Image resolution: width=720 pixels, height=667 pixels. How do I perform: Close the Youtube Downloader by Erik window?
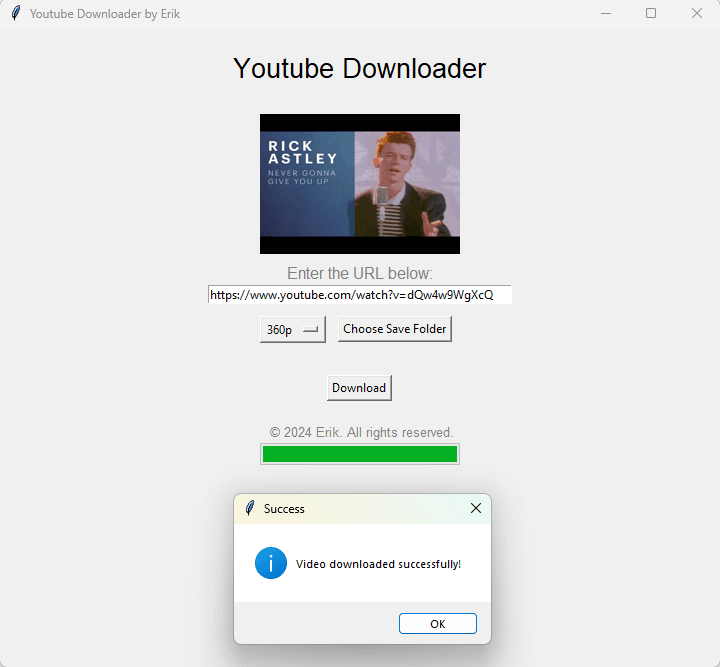point(697,13)
